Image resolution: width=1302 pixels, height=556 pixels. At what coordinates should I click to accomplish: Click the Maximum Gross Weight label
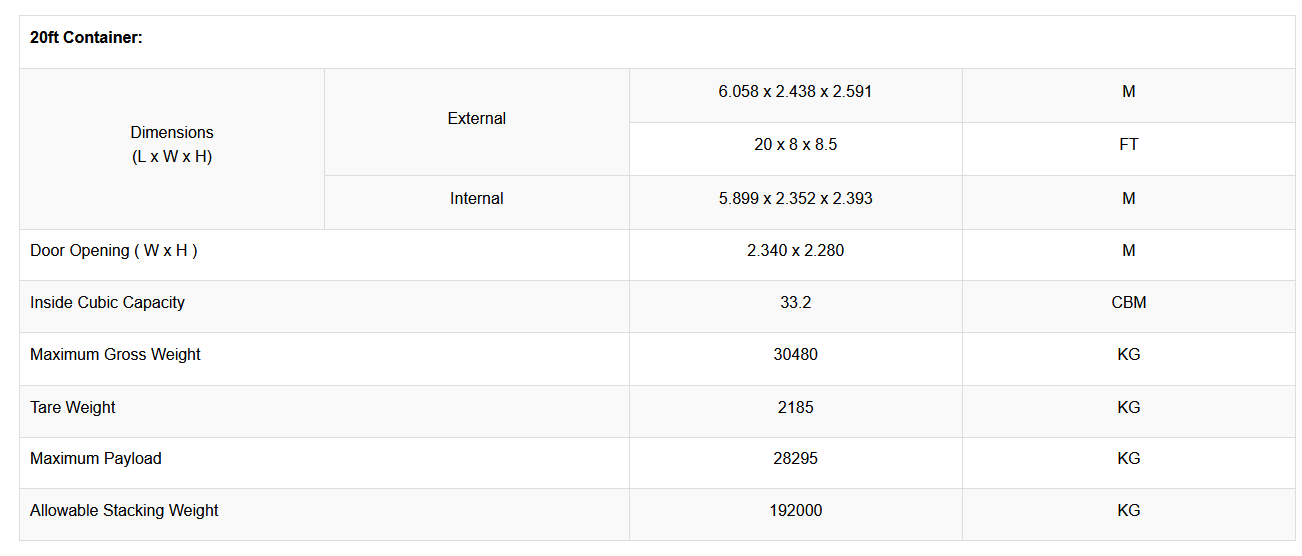click(115, 355)
